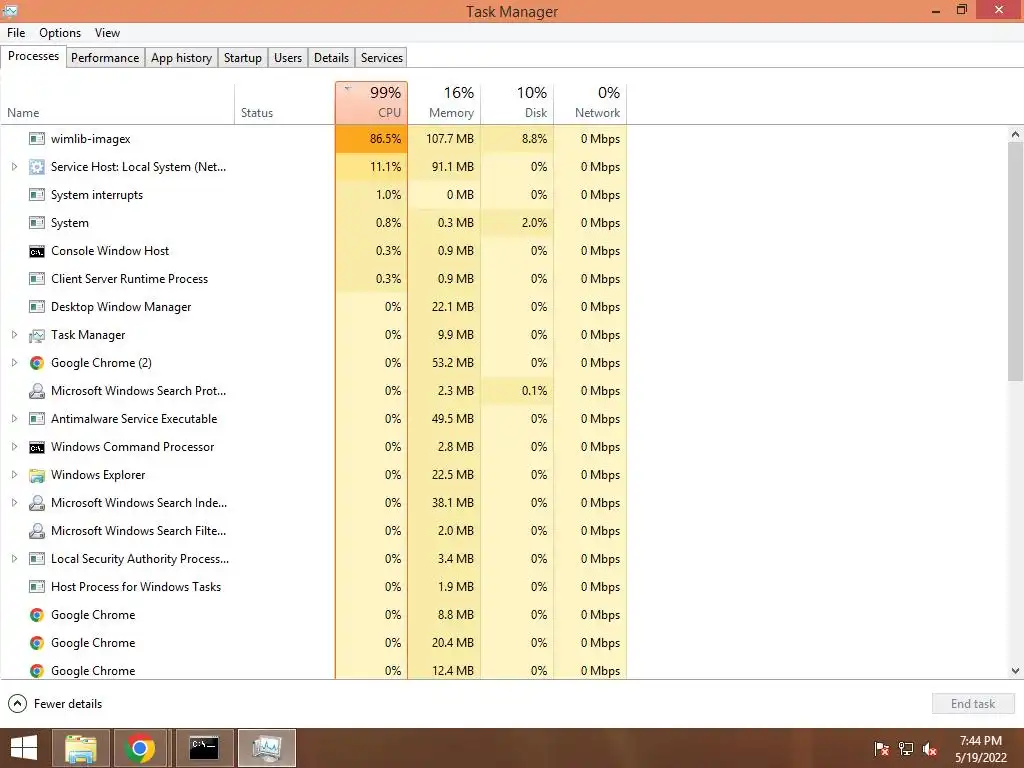Click the muted volume tray icon
1024x768 pixels.
(930, 748)
